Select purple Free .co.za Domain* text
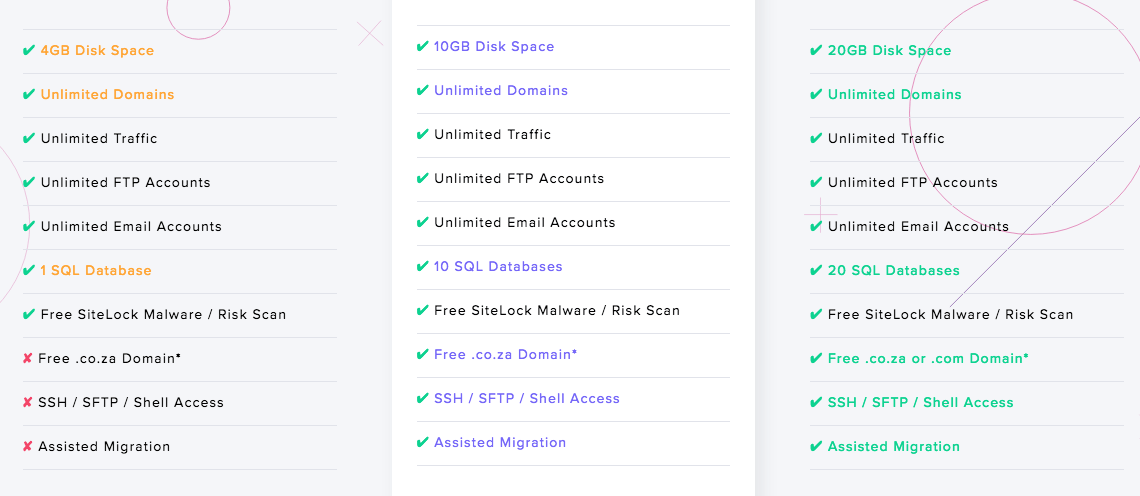Viewport: 1140px width, 496px height. (x=506, y=354)
